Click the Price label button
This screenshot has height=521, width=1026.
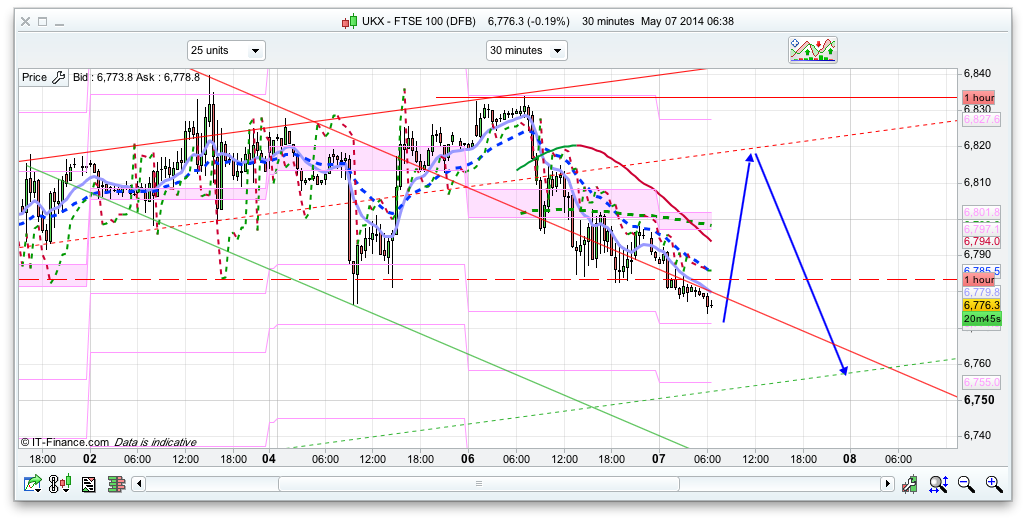tap(34, 77)
